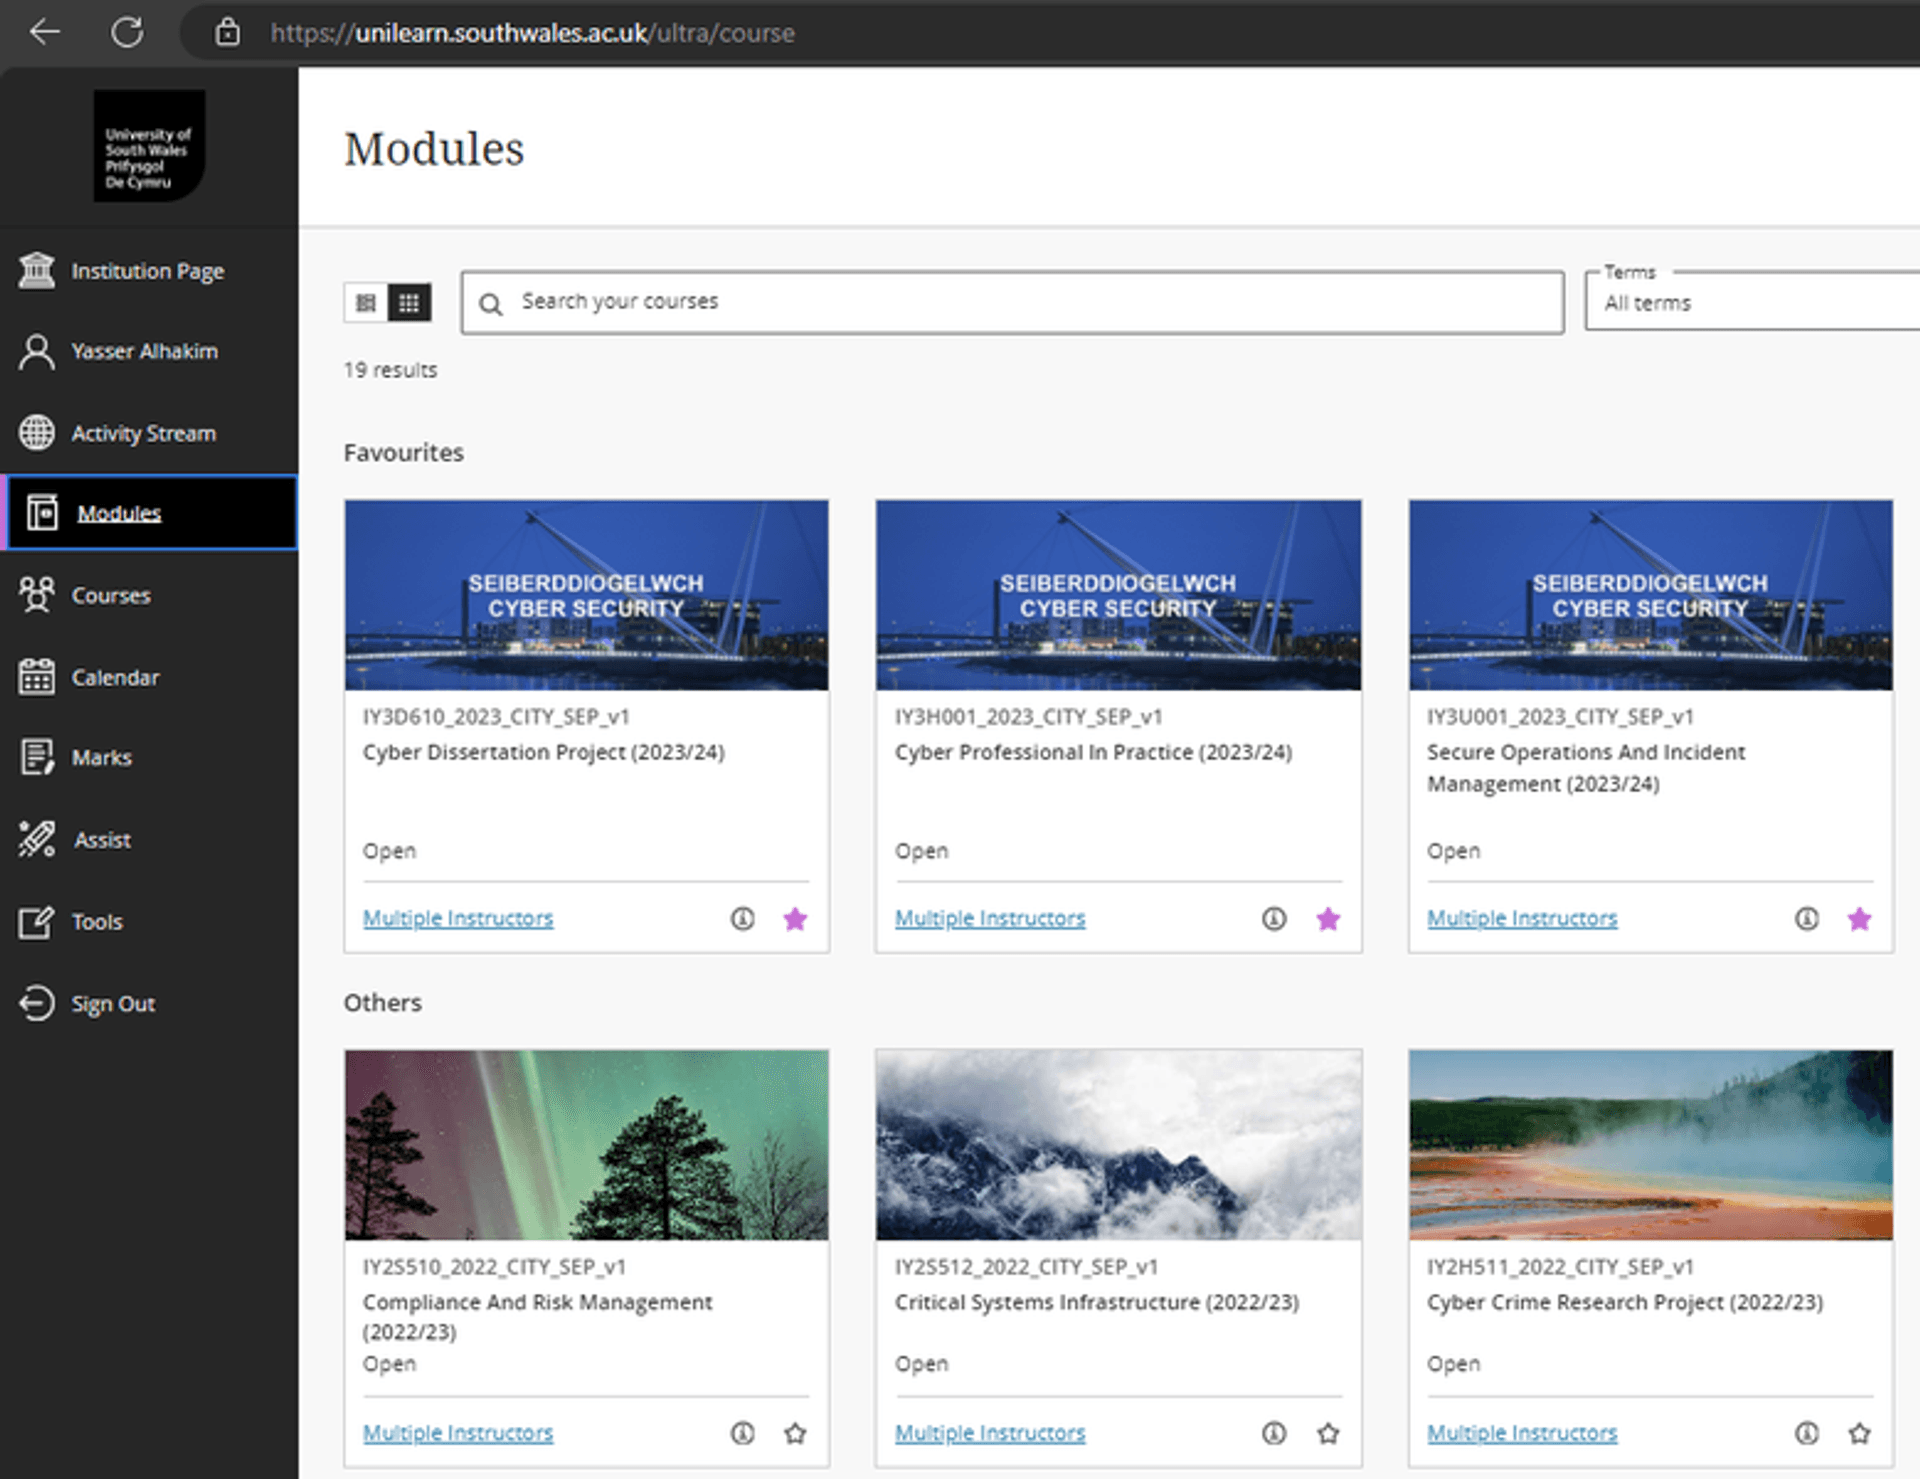Image resolution: width=1920 pixels, height=1479 pixels.
Task: Switch to grid view toggle
Action: click(409, 303)
